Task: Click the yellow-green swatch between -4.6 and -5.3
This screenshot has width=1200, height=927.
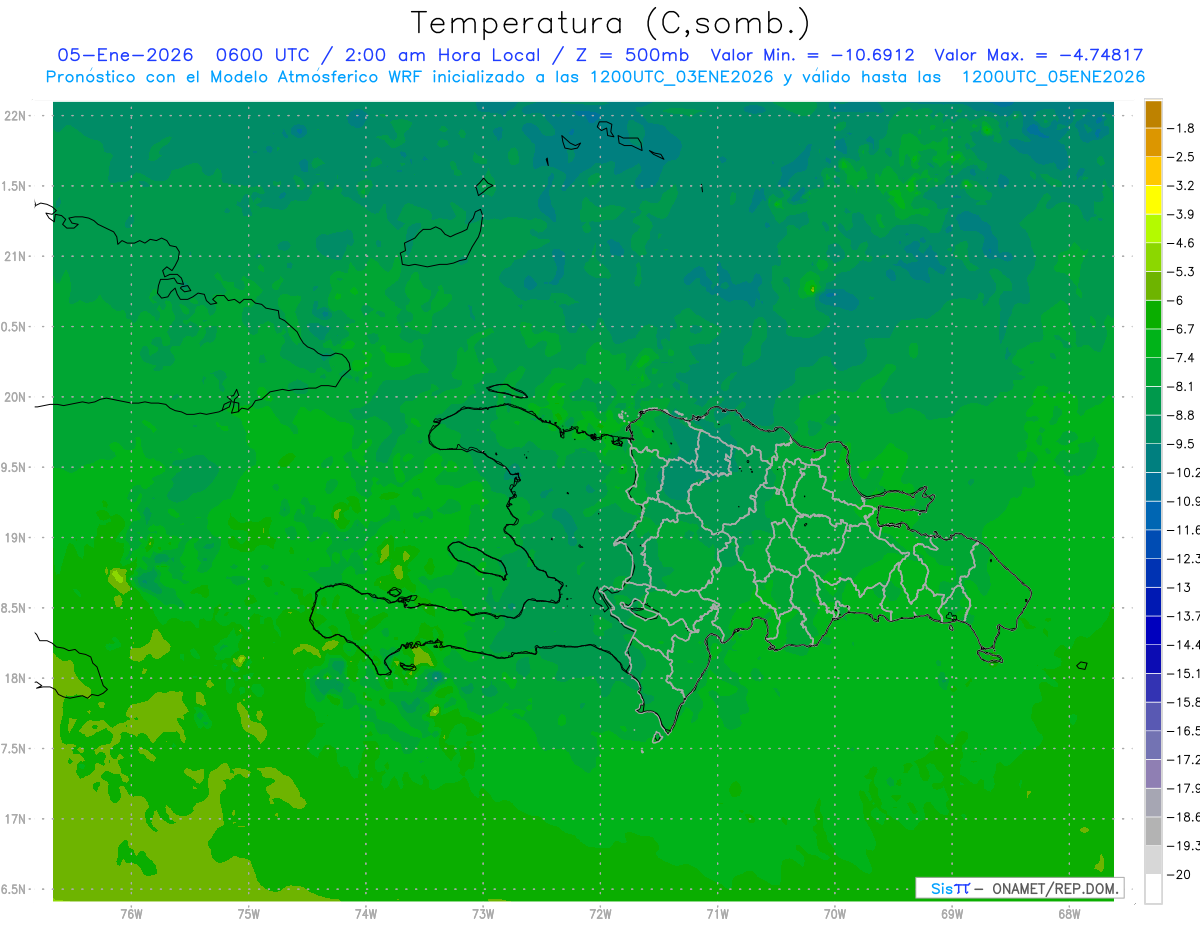Action: coord(1153,257)
